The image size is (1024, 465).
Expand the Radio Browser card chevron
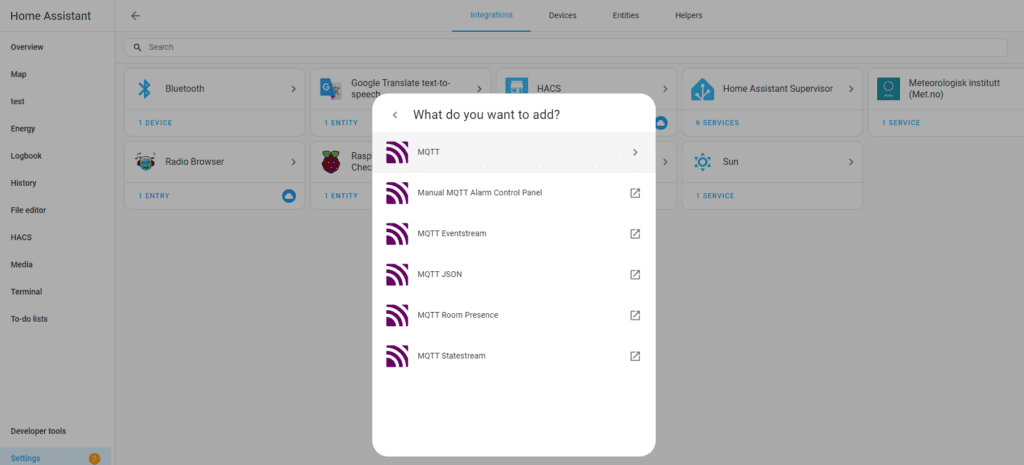tap(293, 162)
